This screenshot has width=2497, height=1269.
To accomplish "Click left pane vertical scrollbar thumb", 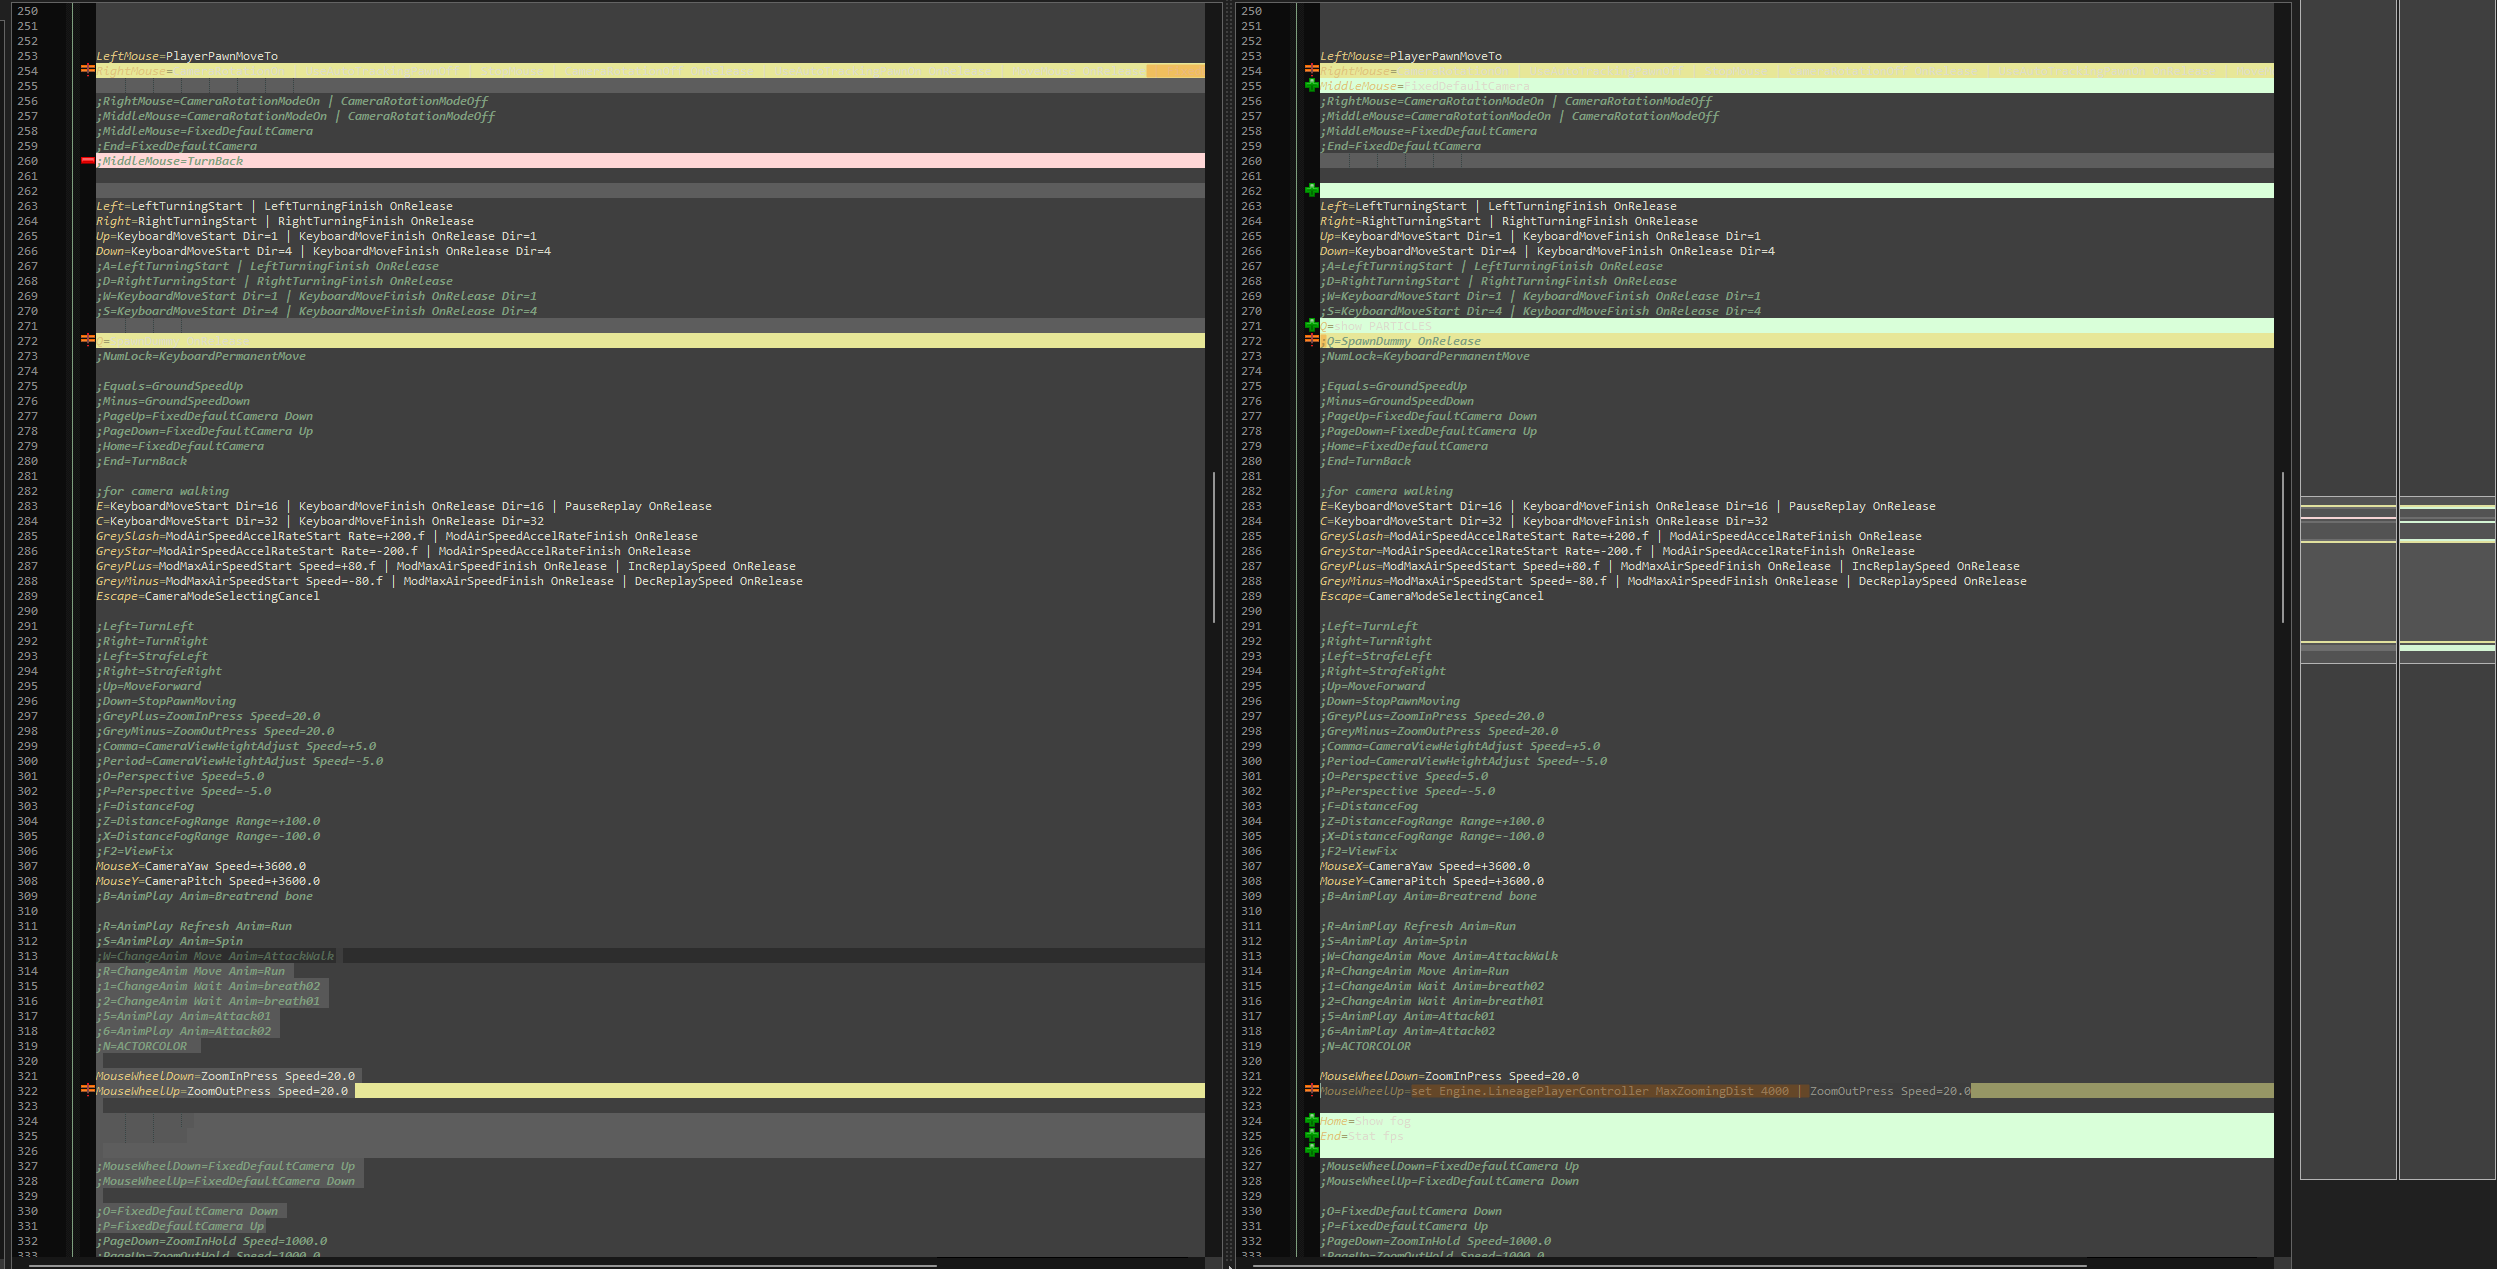I will pyautogui.click(x=1214, y=547).
